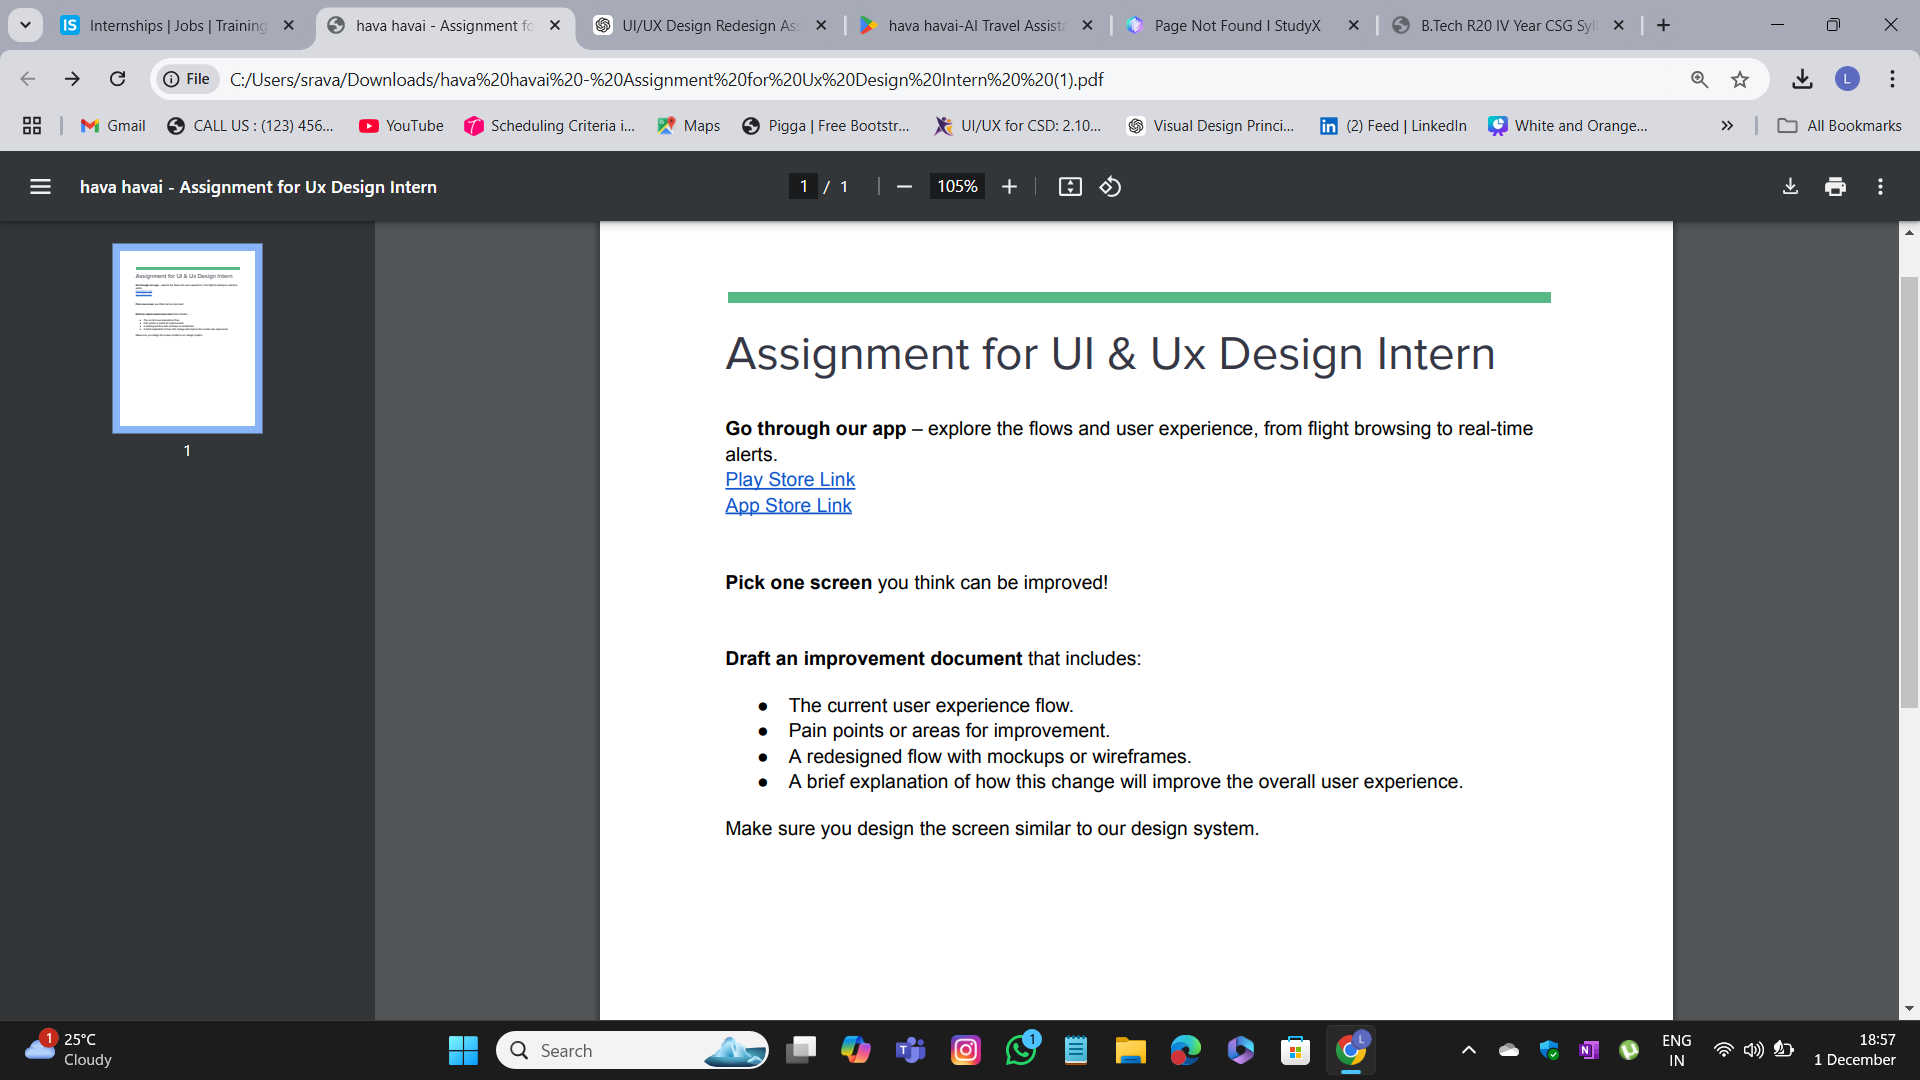
Task: Close the hava havai Assignment tab
Action: point(555,25)
